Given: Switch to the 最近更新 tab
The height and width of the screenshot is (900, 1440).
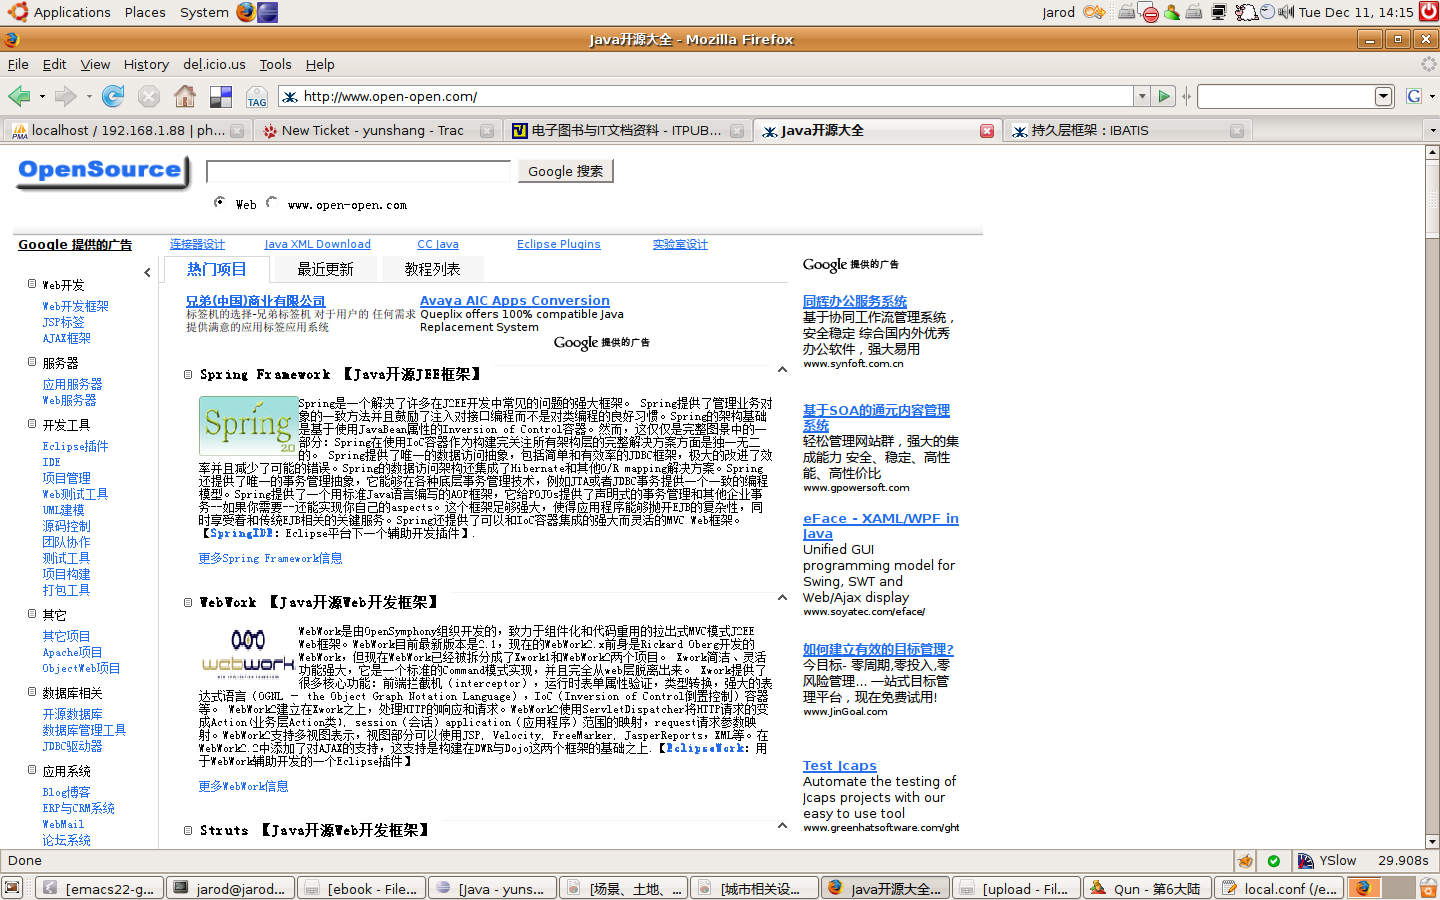Looking at the screenshot, I should tap(325, 269).
